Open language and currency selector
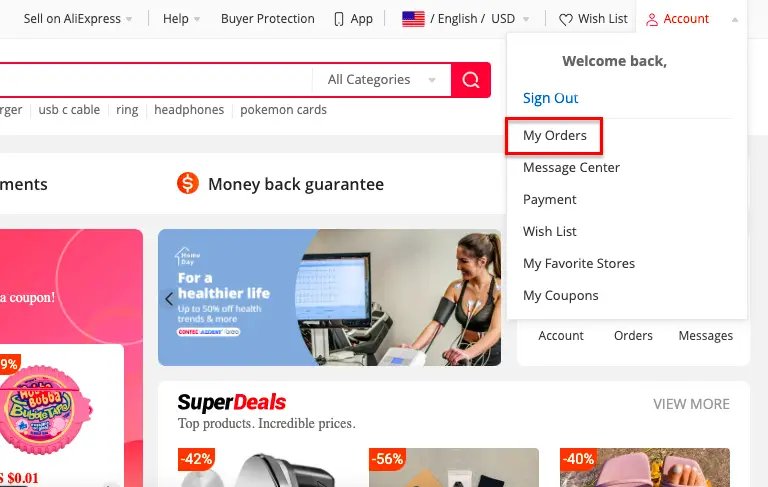Viewport: 768px width, 487px height. [x=465, y=19]
